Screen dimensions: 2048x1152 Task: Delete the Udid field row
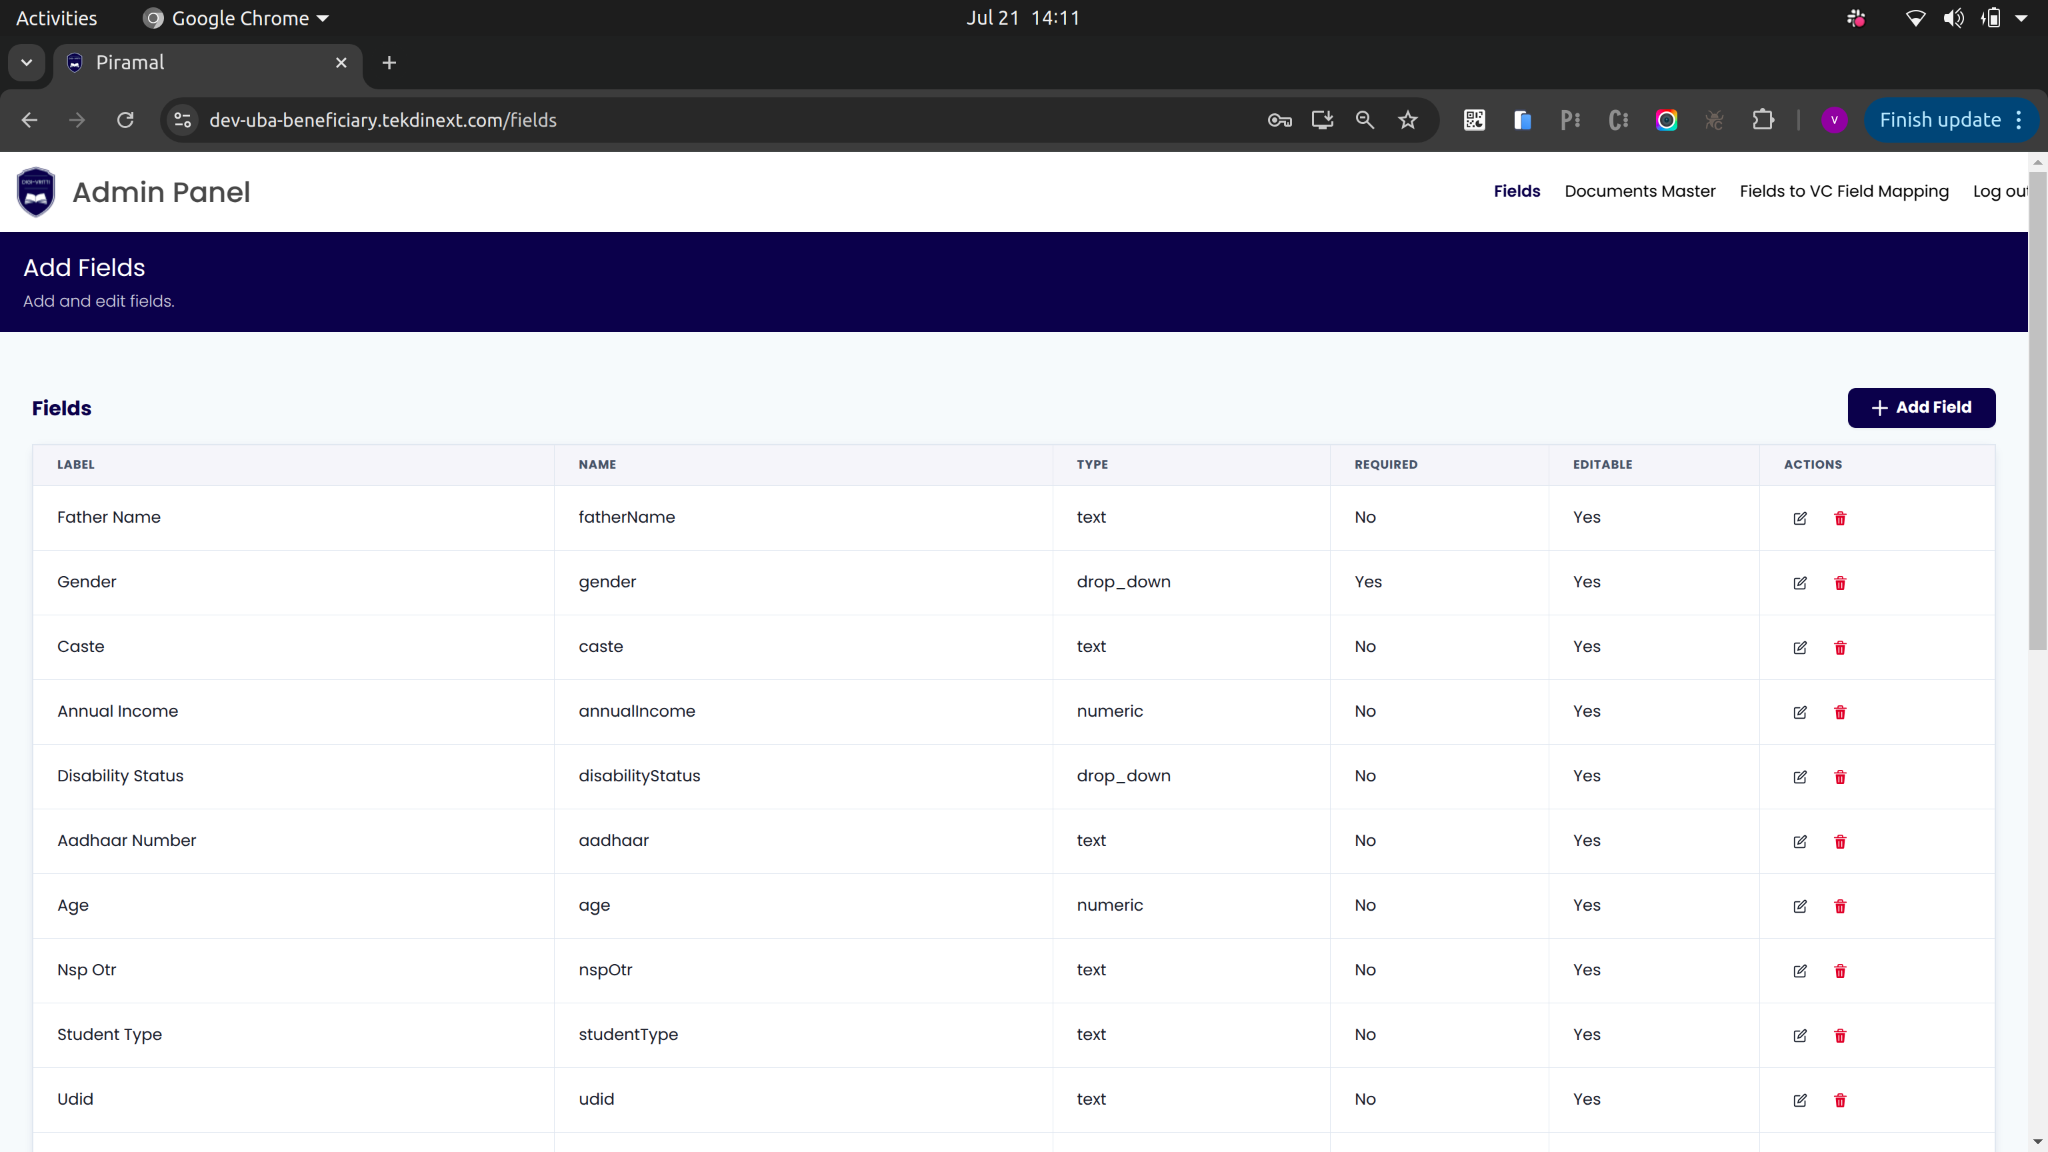pos(1840,1100)
